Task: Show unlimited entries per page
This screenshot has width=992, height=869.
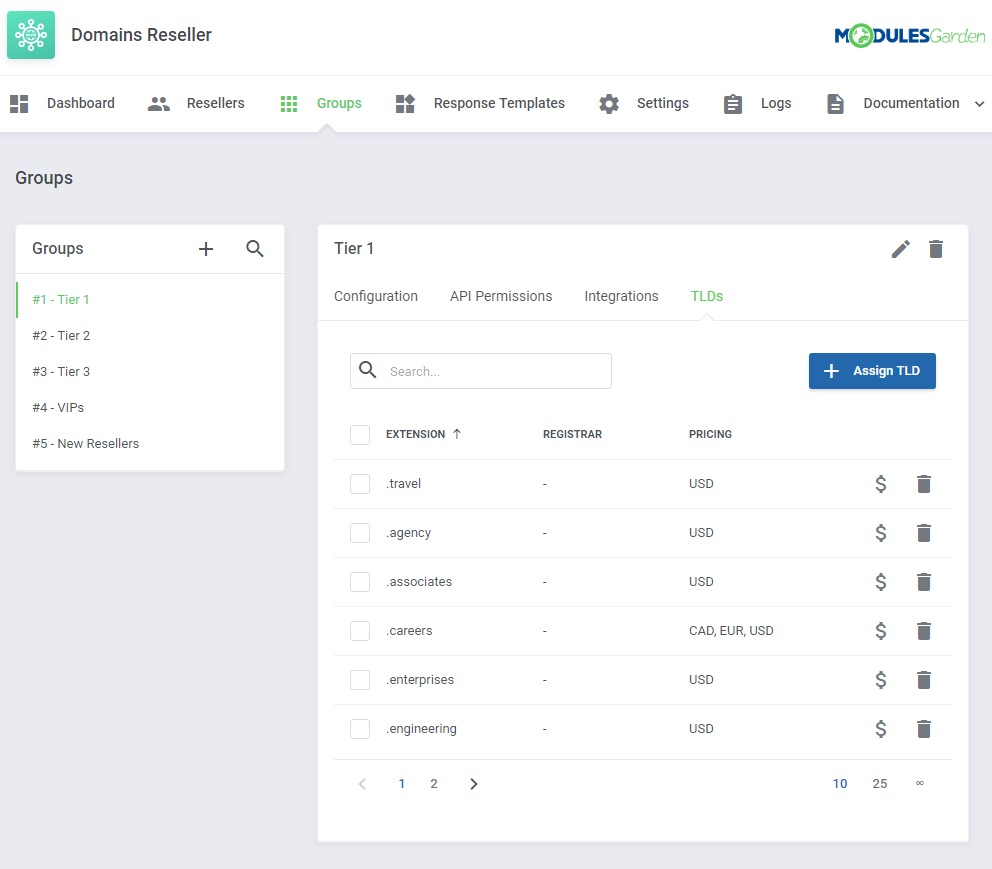Action: (x=920, y=784)
